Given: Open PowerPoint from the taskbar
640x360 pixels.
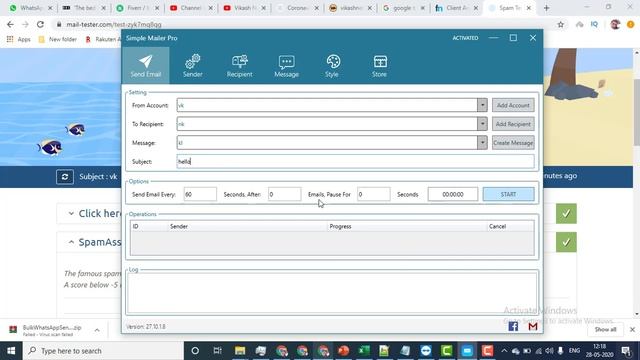Looking at the screenshot, I should pyautogui.click(x=343, y=351).
